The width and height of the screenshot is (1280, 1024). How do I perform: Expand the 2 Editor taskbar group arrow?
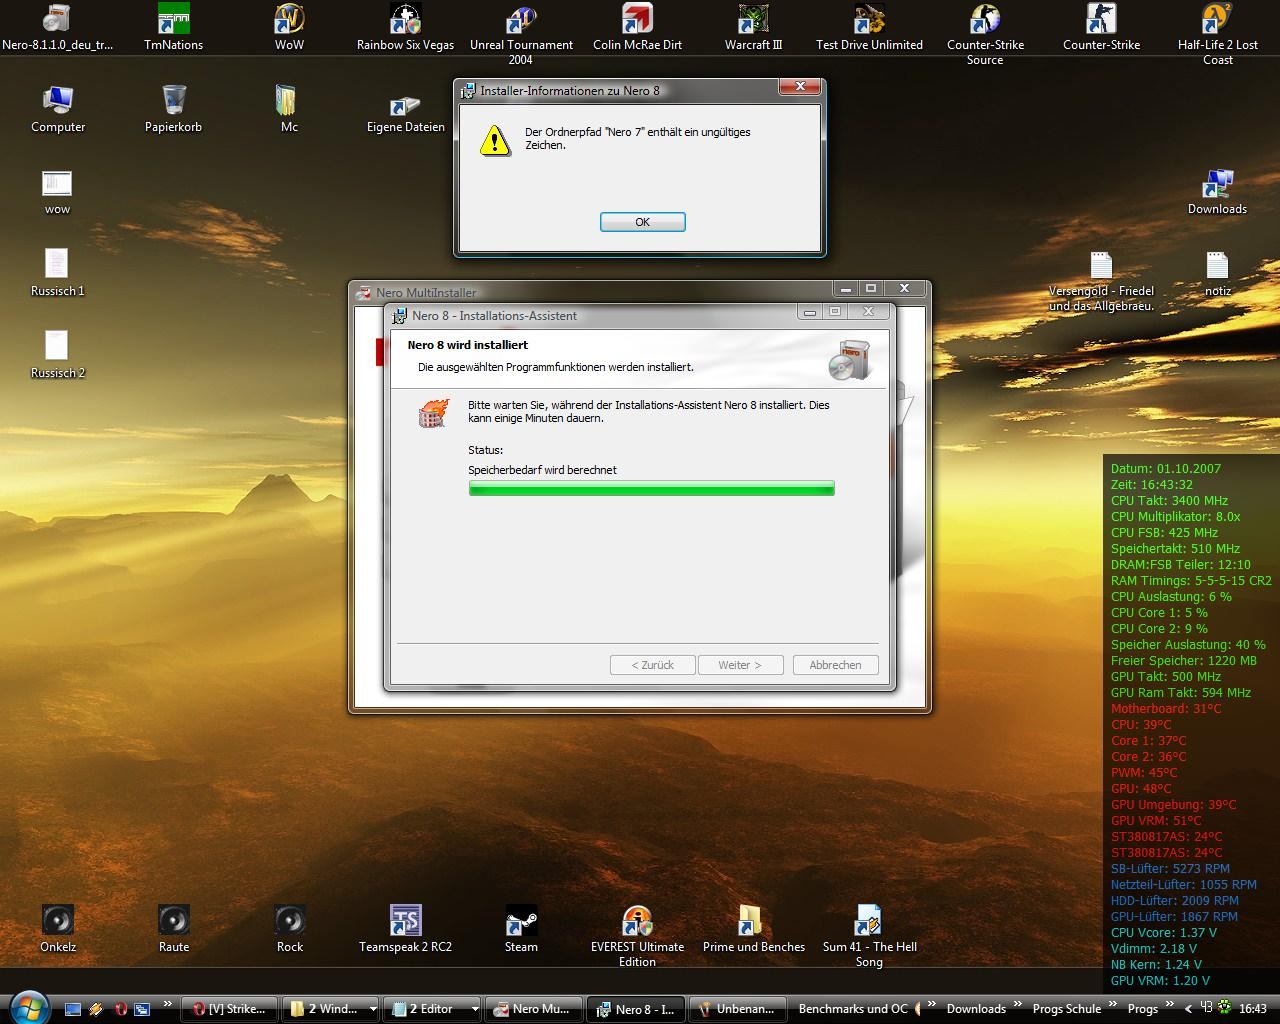click(x=475, y=1009)
